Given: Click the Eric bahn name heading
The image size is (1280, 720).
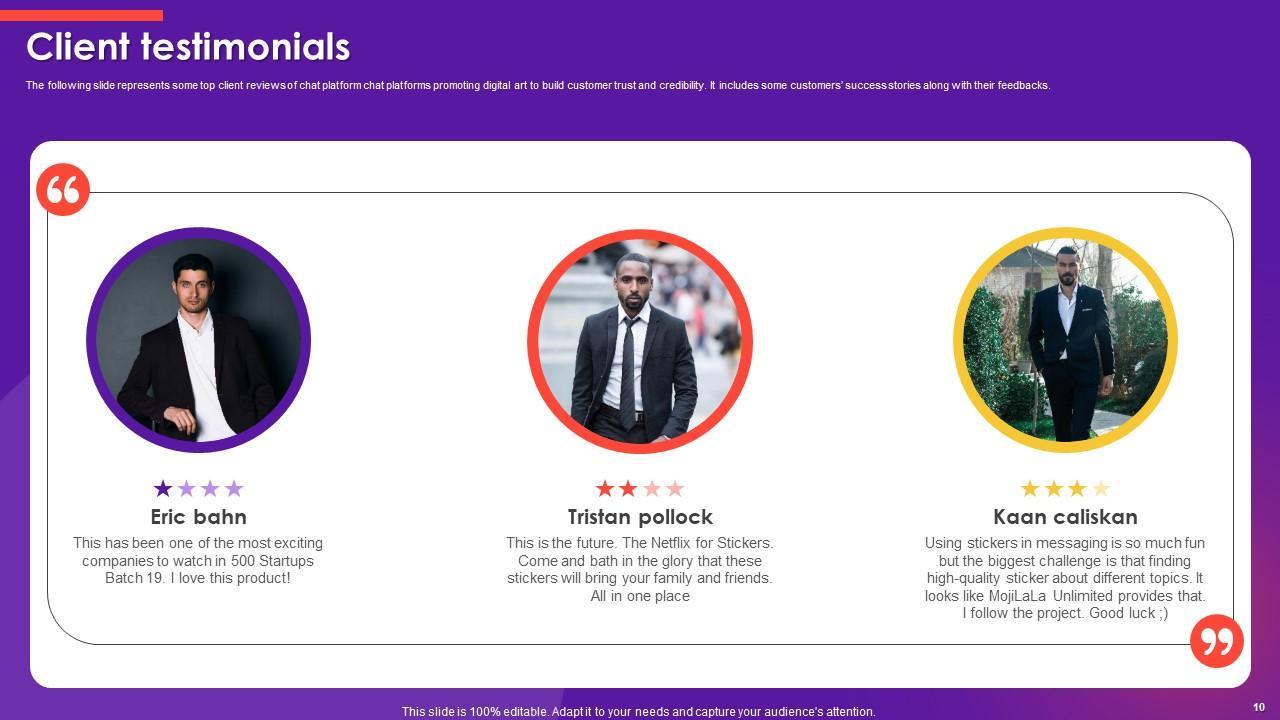Looking at the screenshot, I should pos(198,517).
